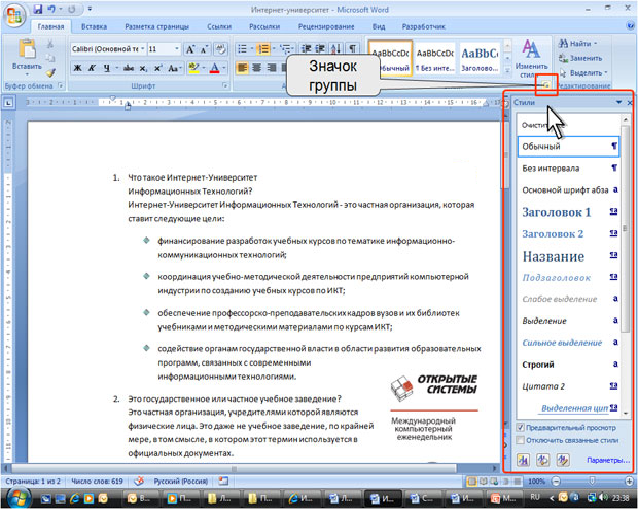The image size is (640, 512).
Task: Open the Разработчик ribbon tab
Action: [x=424, y=27]
